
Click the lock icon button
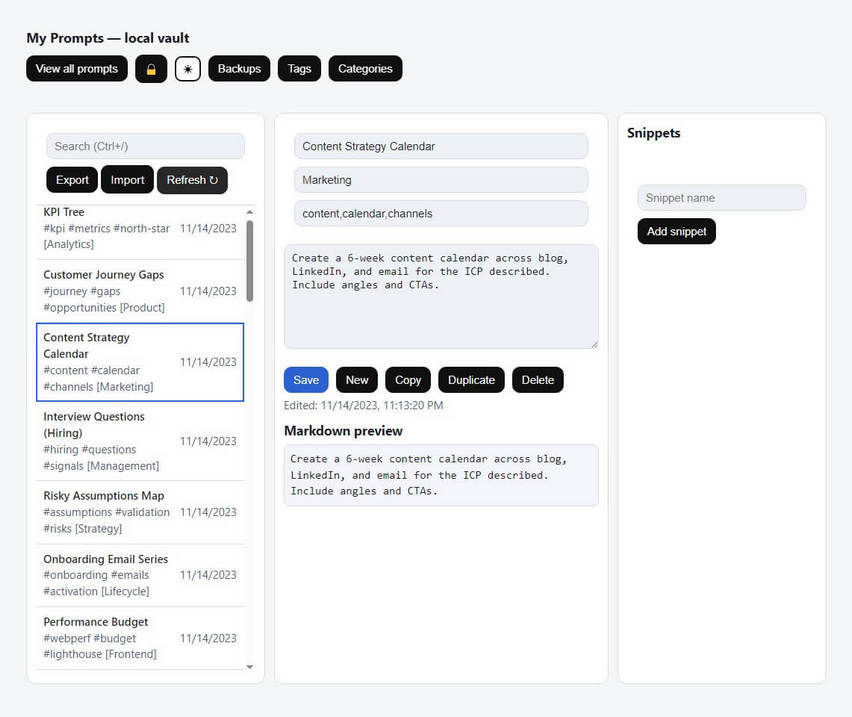coord(151,69)
